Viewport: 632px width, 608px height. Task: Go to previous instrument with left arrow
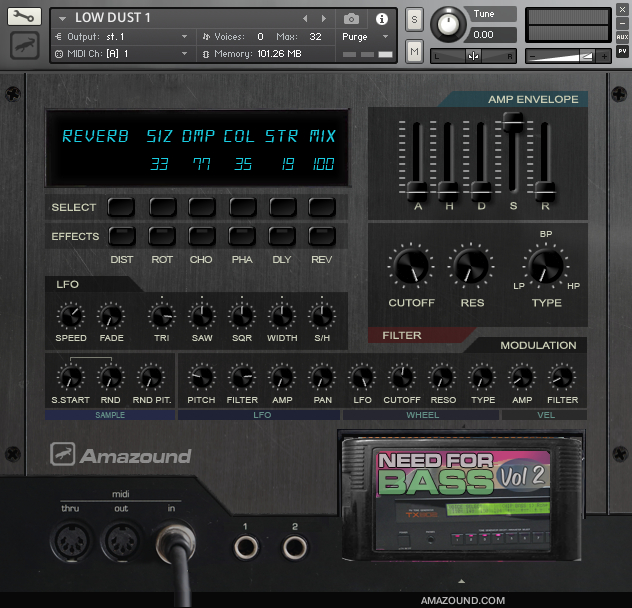(305, 19)
